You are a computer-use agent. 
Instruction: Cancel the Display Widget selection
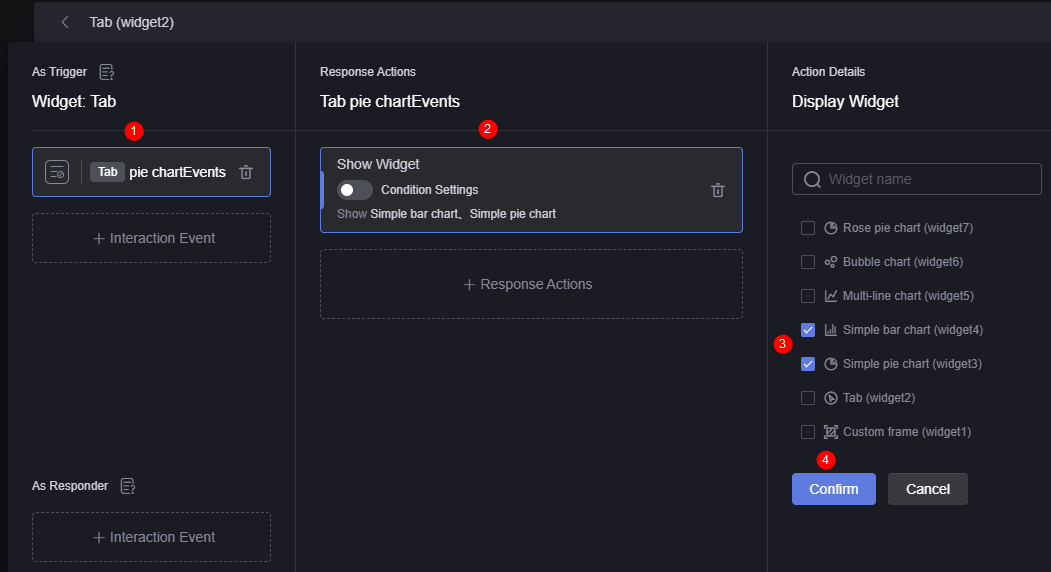click(928, 489)
